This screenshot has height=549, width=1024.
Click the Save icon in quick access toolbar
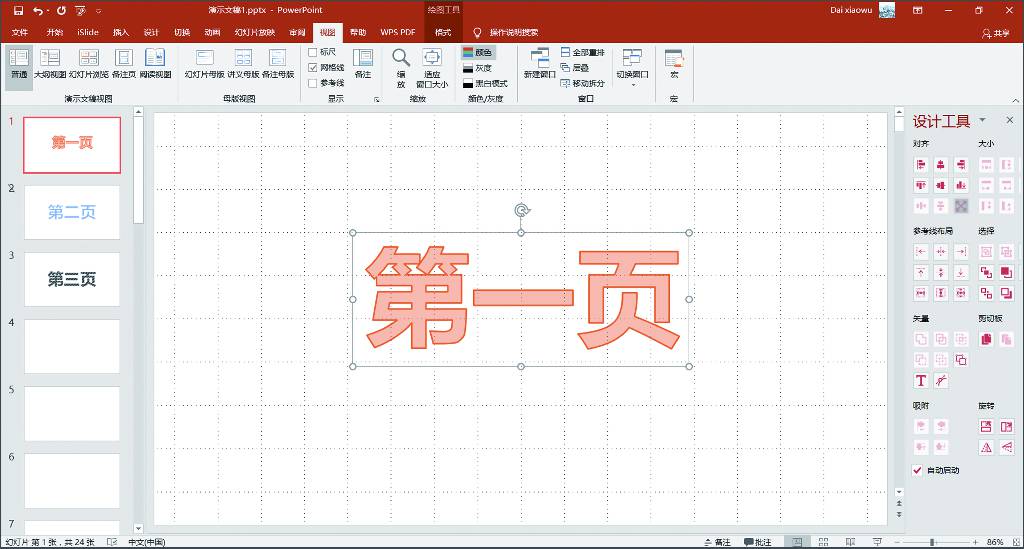tap(18, 10)
